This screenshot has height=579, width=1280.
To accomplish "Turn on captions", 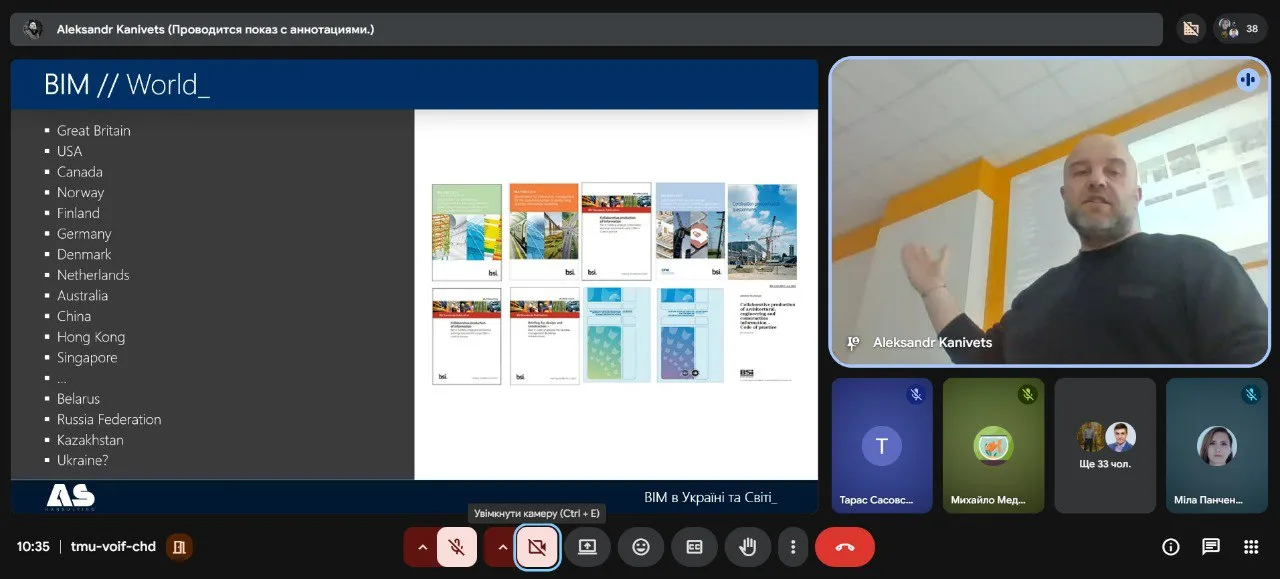I will tap(694, 547).
